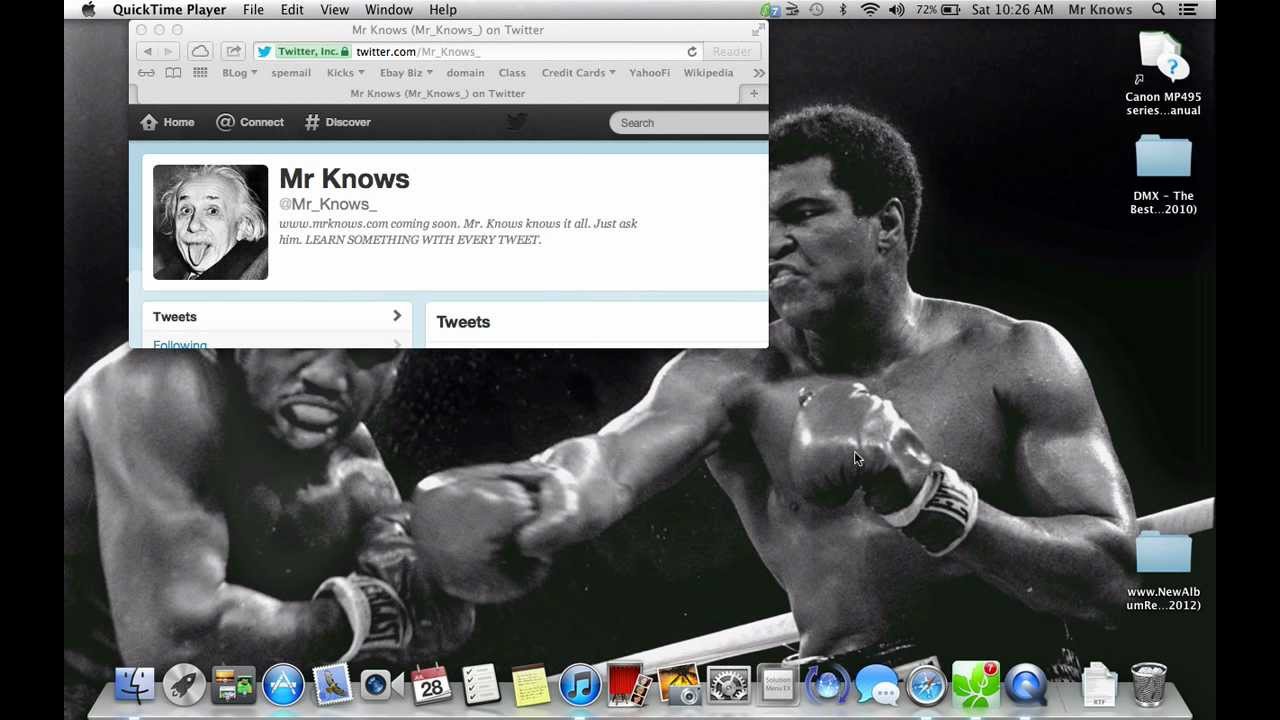Open Reminders checklist in the Dock
1280x720 pixels.
(481, 685)
